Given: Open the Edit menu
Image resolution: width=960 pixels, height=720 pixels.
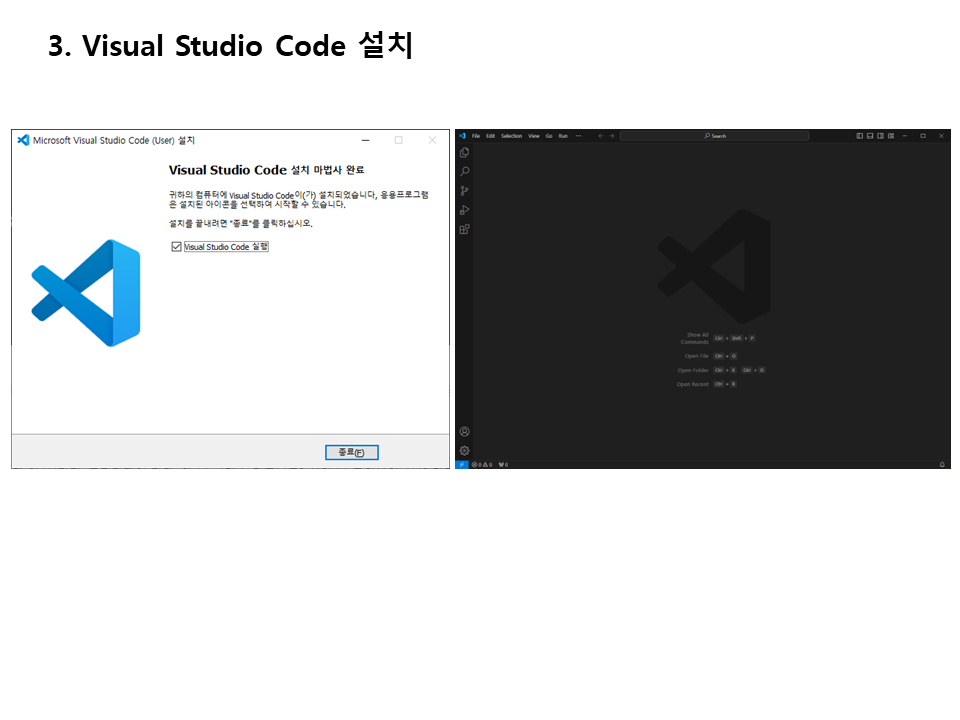Looking at the screenshot, I should 490,136.
